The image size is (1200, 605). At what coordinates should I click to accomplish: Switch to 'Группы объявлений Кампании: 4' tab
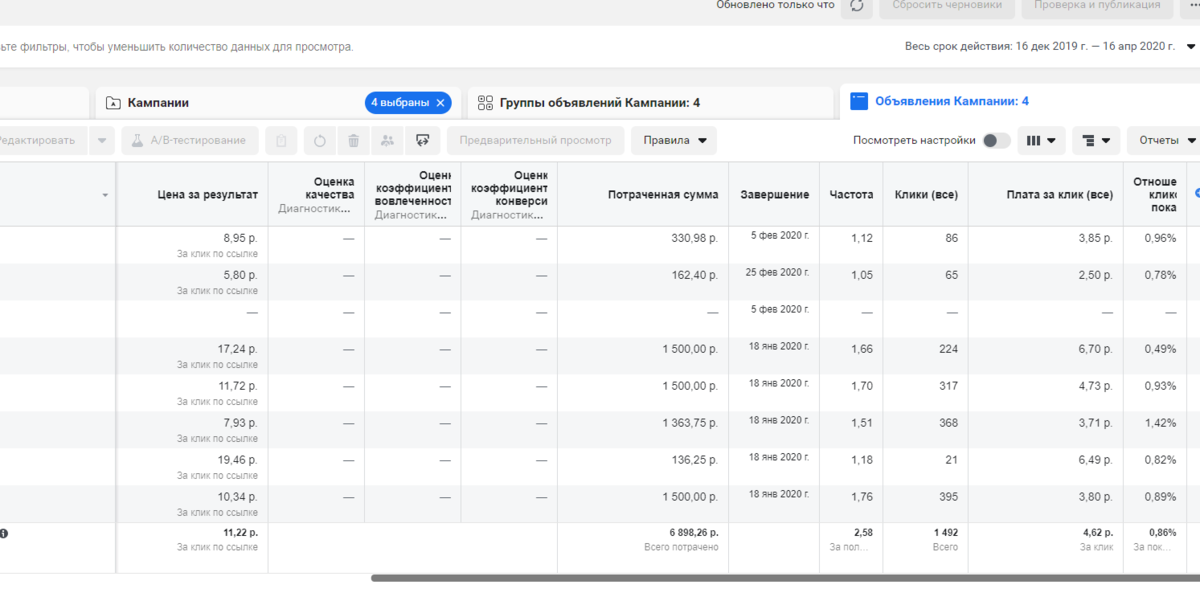click(599, 103)
